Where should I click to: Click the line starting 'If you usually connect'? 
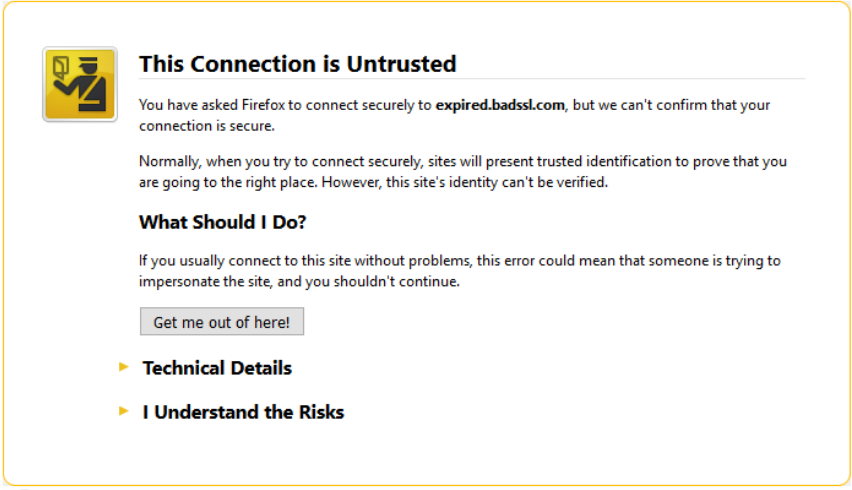click(460, 261)
